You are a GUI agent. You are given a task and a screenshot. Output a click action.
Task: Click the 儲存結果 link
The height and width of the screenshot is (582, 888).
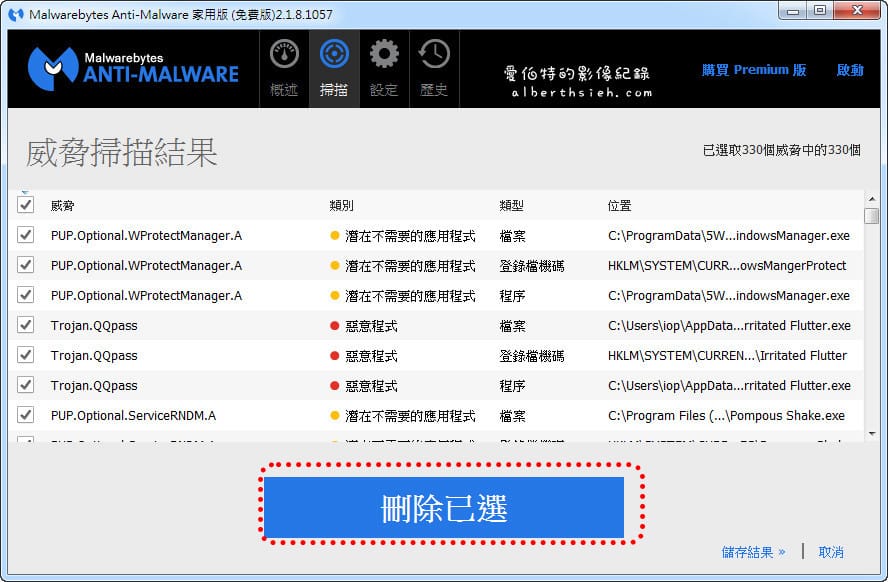[x=753, y=552]
